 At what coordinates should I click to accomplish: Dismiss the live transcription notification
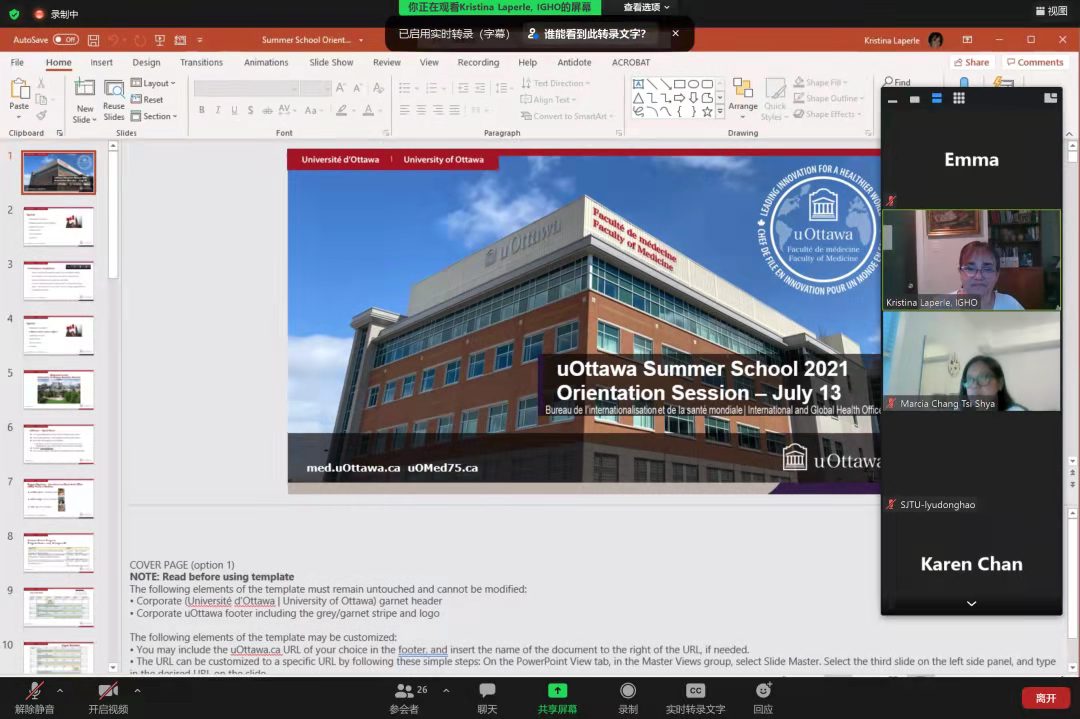pyautogui.click(x=675, y=33)
